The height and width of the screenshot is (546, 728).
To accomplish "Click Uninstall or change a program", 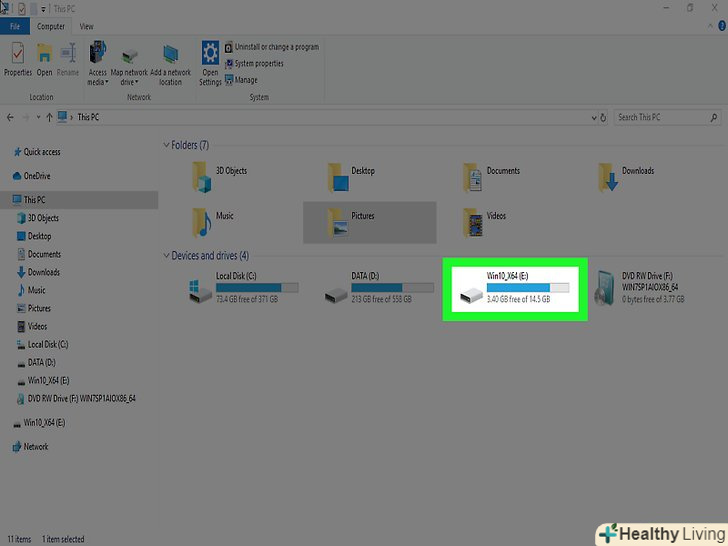I will (x=272, y=47).
